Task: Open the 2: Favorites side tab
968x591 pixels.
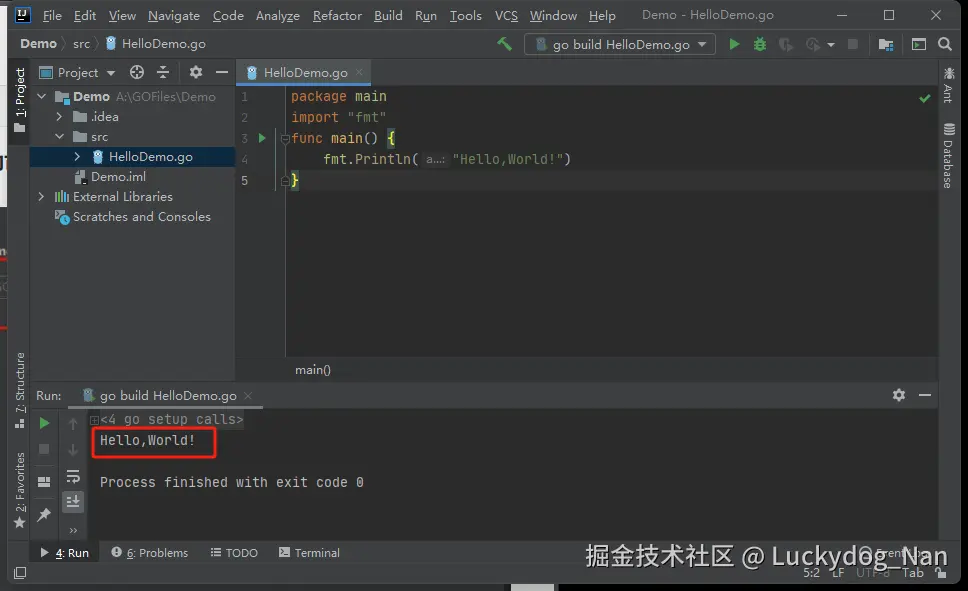Action: [20, 490]
